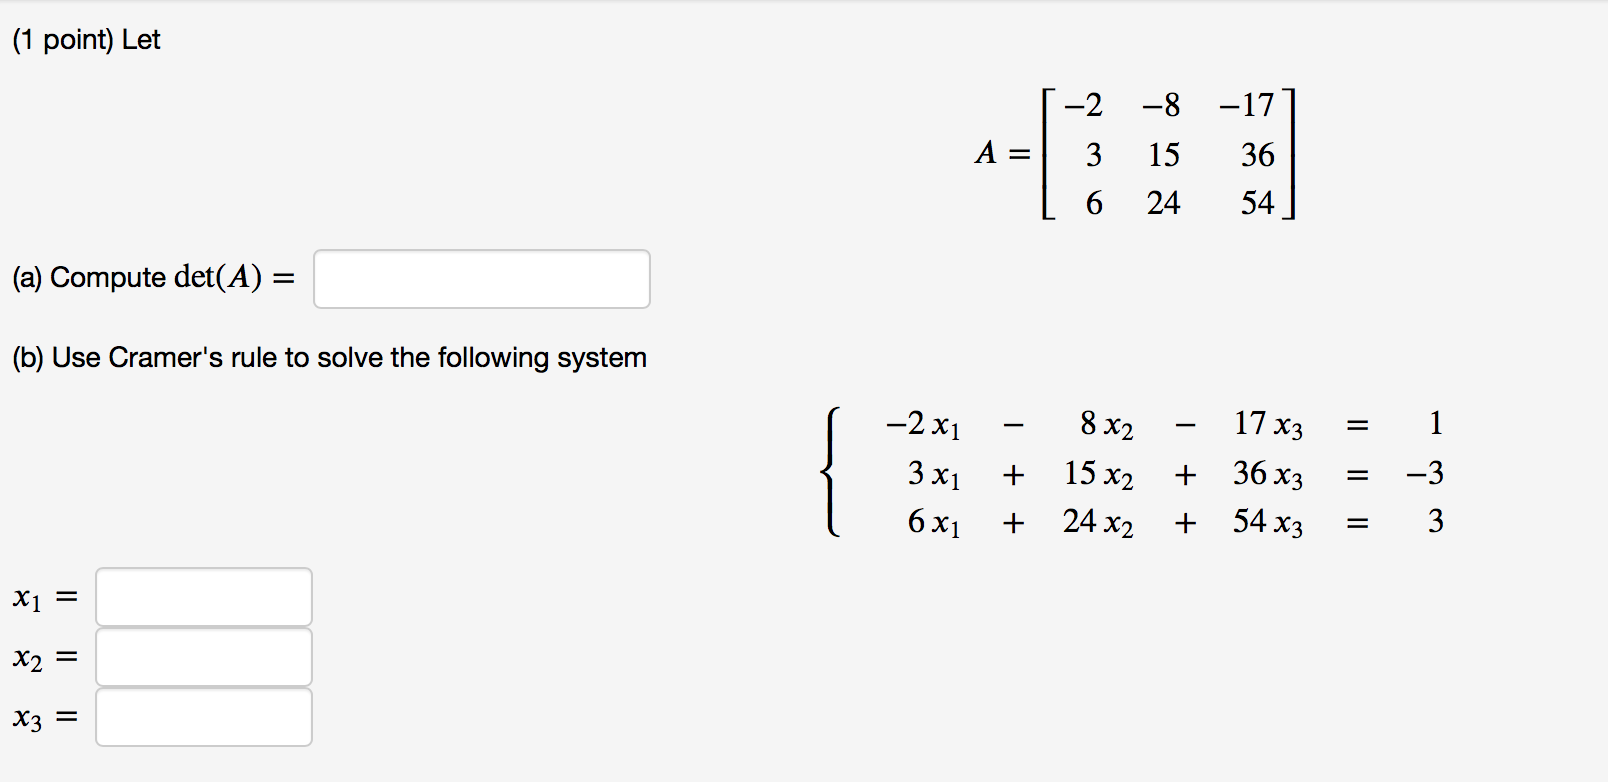
Task: Select the x1 answer box
Action: click(x=202, y=597)
